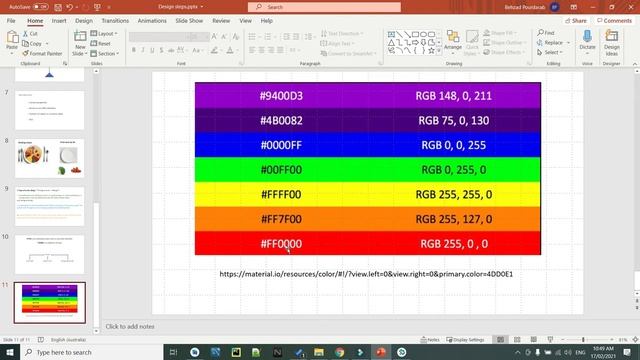This screenshot has height=360, width=640.
Task: Click the Reset slide button
Action: point(101,43)
